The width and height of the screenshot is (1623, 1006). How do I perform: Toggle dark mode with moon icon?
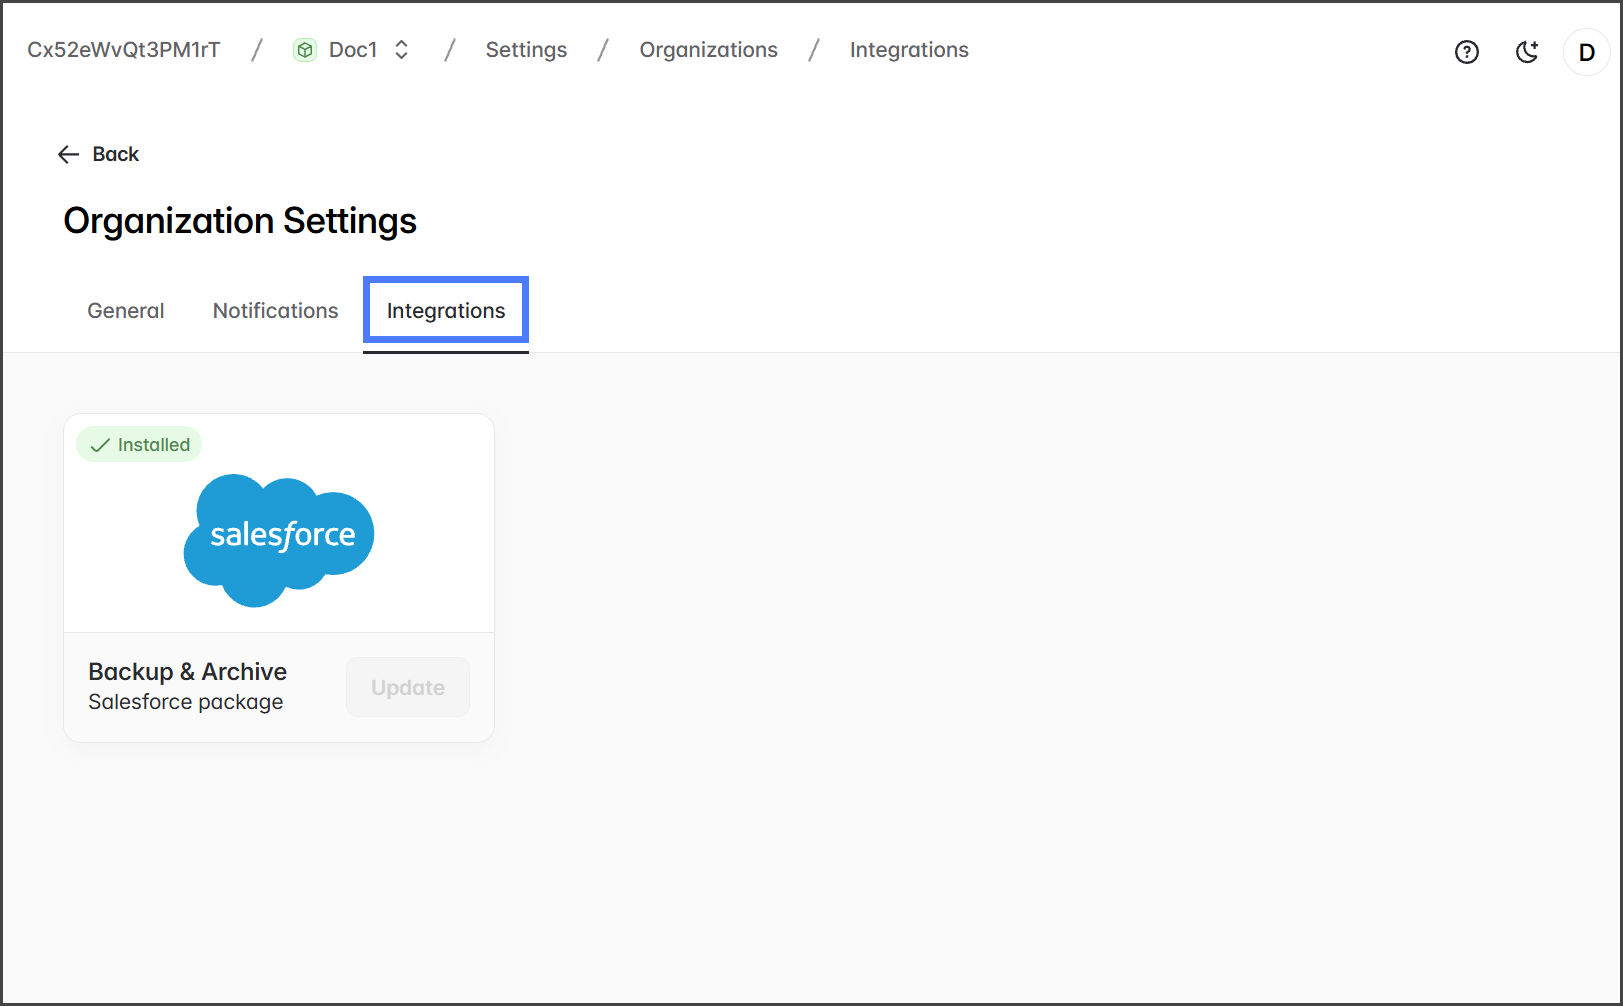tap(1527, 52)
